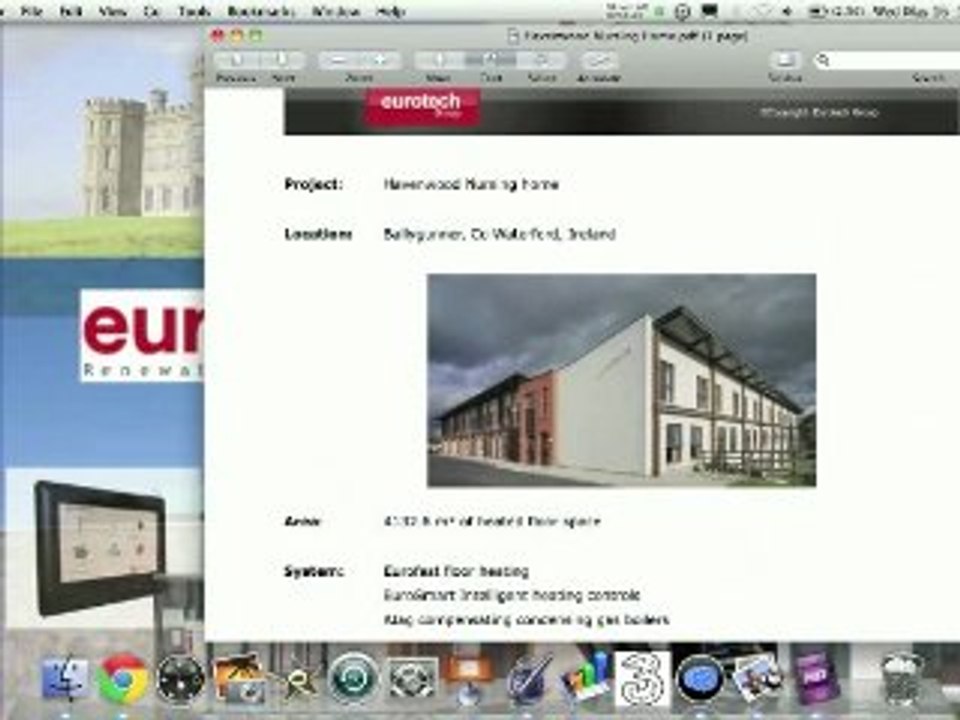Open the blue round Dock app

tap(700, 678)
